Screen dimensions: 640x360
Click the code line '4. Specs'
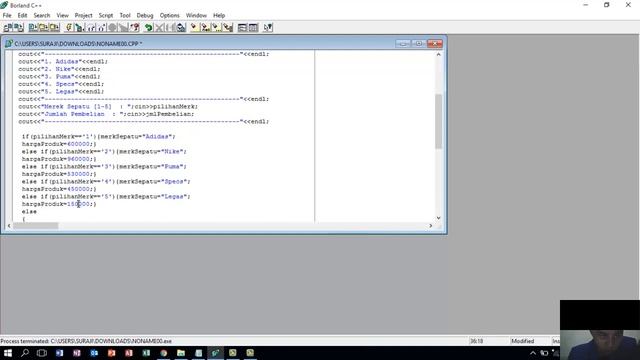point(61,84)
